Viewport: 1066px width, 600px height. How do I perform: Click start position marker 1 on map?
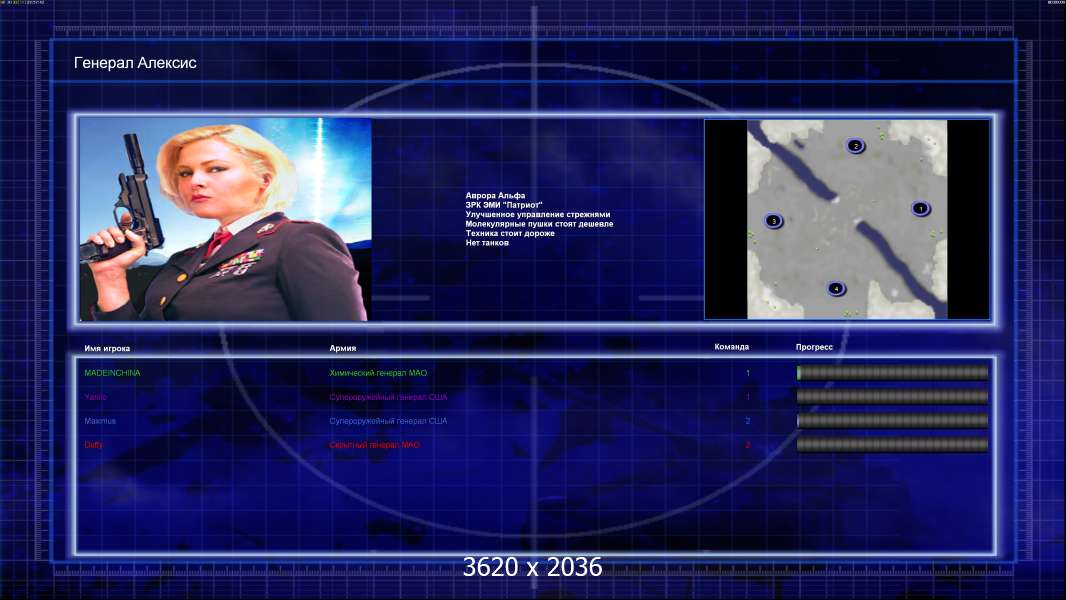pos(921,209)
